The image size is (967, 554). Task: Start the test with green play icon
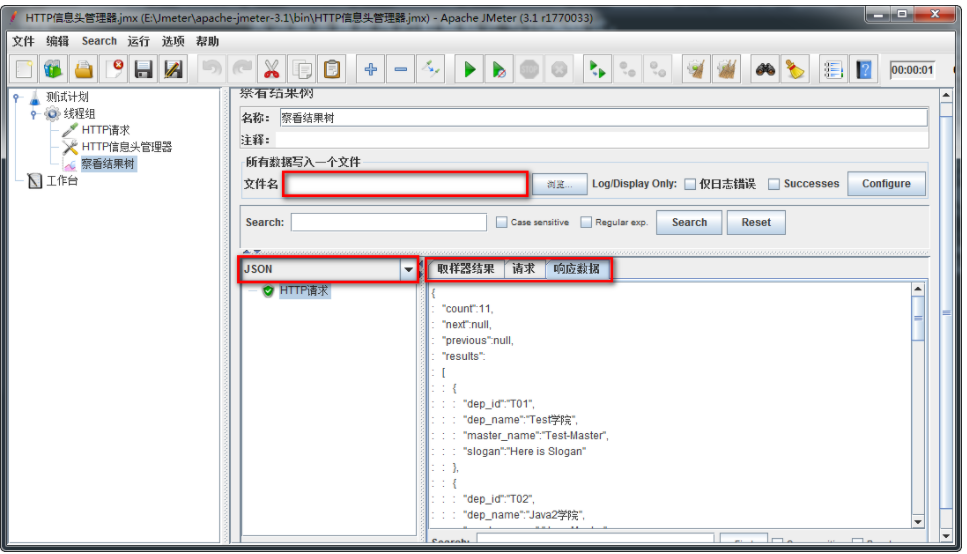pos(469,69)
